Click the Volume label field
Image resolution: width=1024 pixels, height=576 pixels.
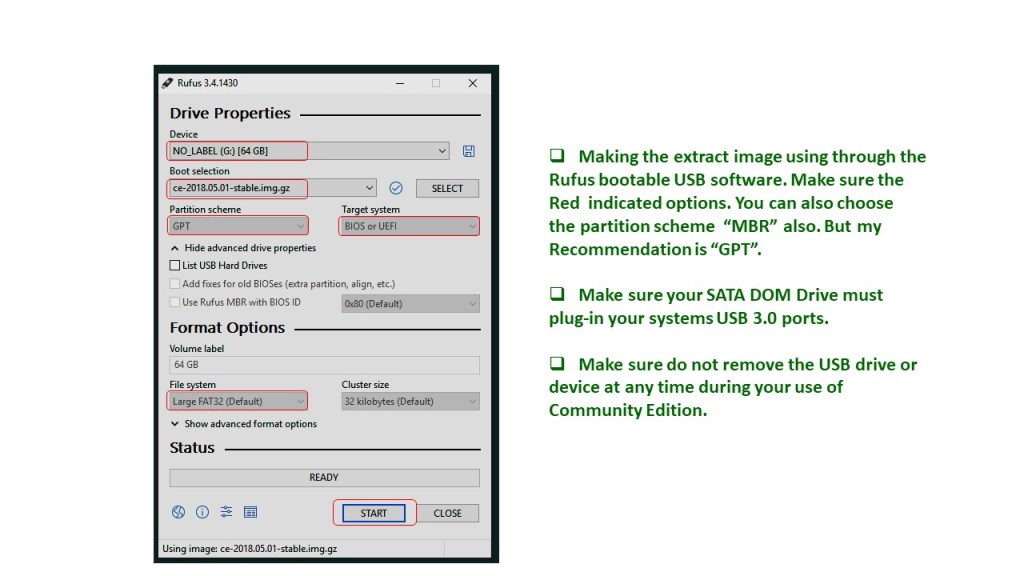(x=324, y=365)
